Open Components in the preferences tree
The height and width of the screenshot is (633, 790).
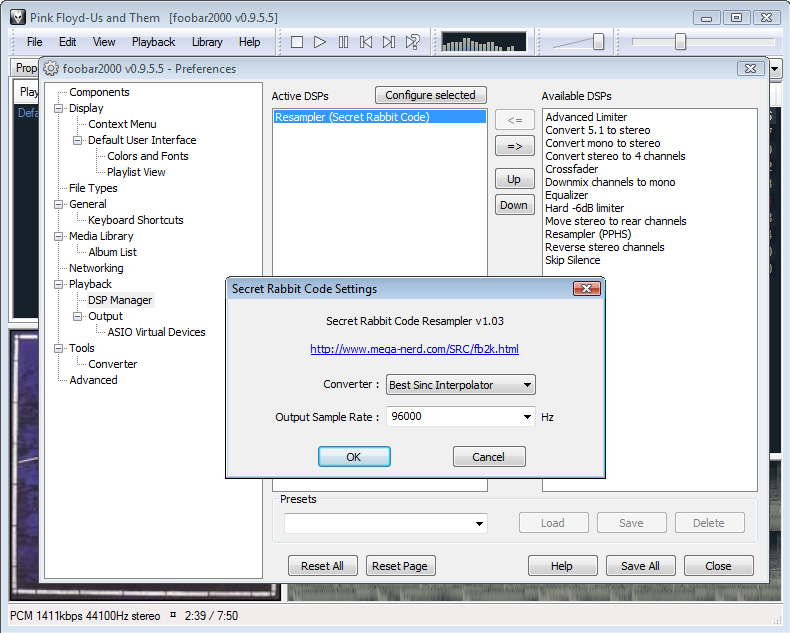click(99, 92)
